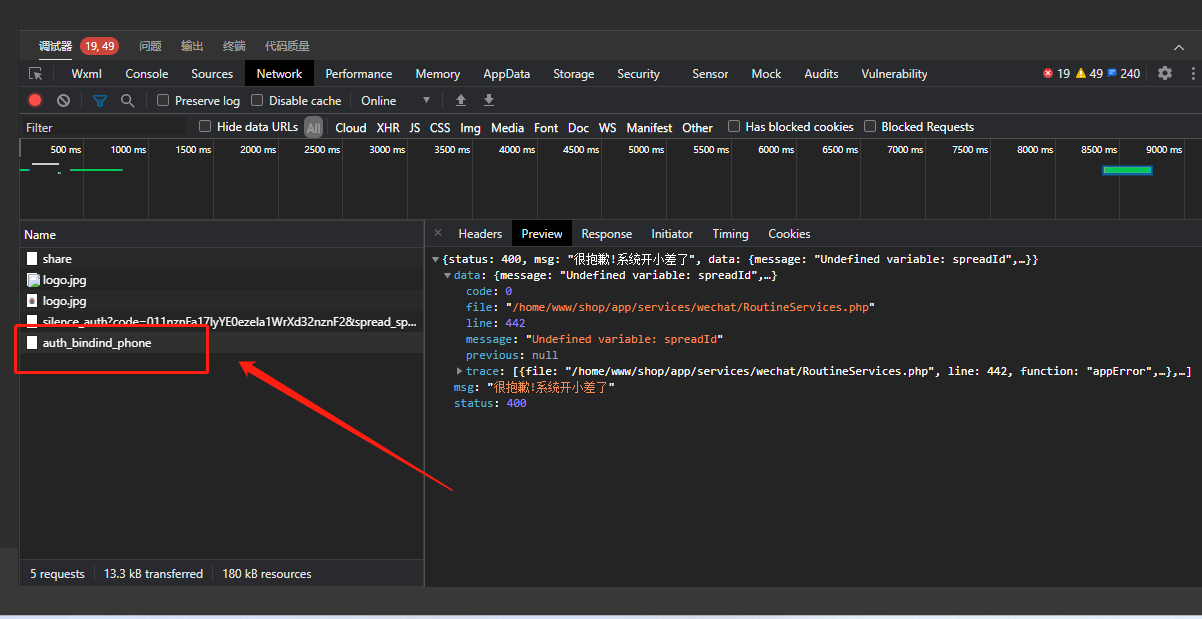Toggle the filter funnel icon
This screenshot has width=1202, height=619.
click(x=100, y=100)
